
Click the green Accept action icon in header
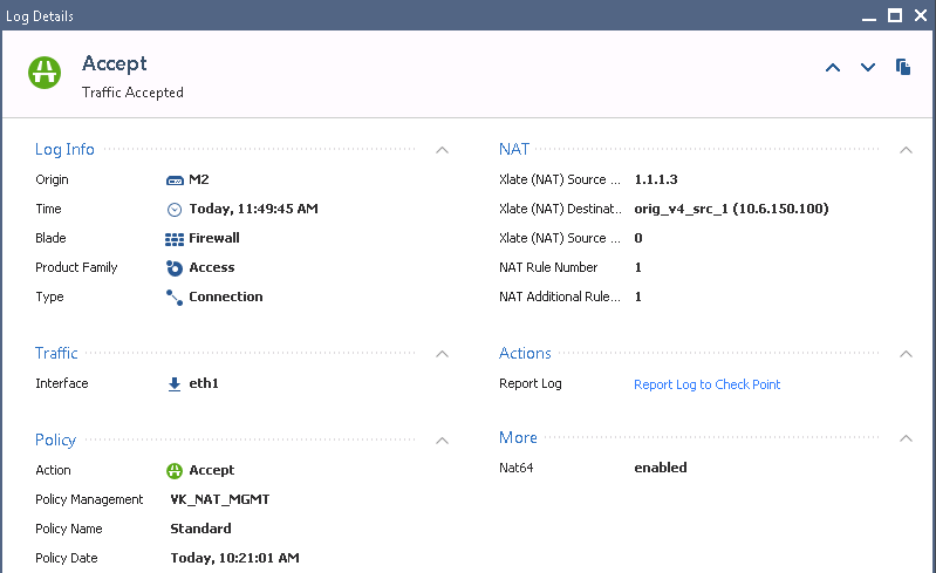tap(45, 73)
